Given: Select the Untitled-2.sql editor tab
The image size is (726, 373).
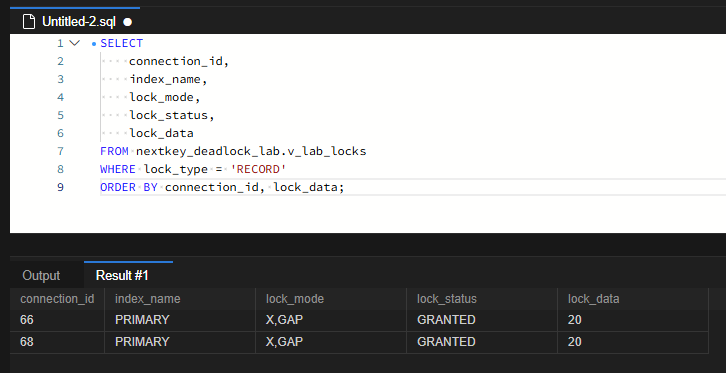Looking at the screenshot, I should click(75, 21).
